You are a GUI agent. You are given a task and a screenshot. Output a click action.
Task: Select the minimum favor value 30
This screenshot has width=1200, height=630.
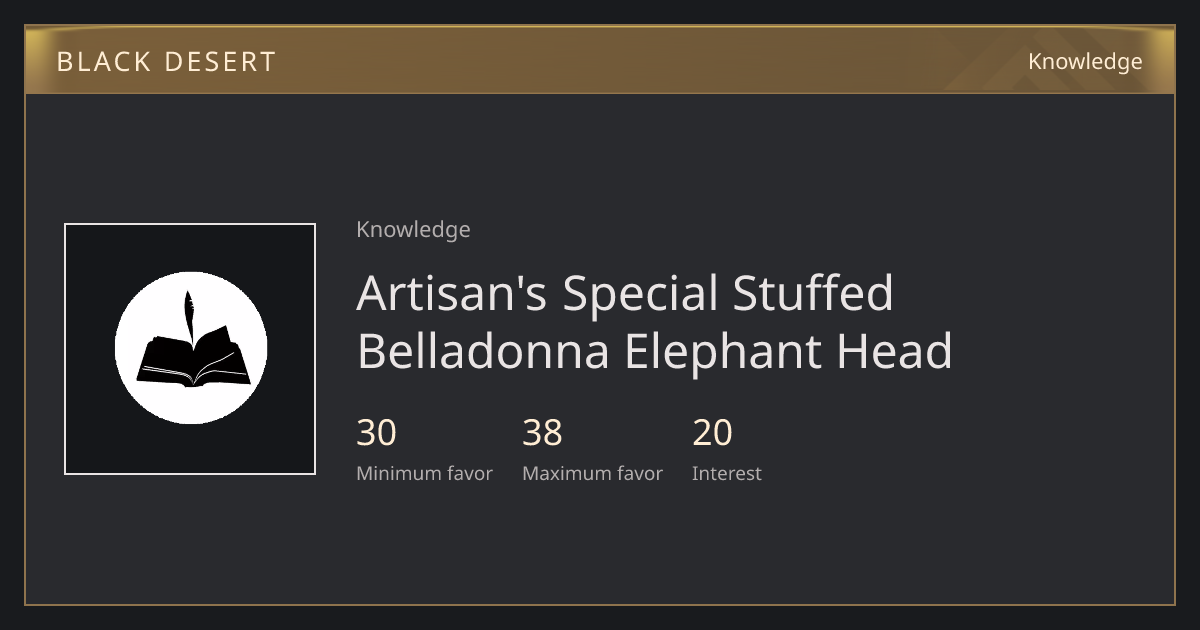tap(376, 433)
